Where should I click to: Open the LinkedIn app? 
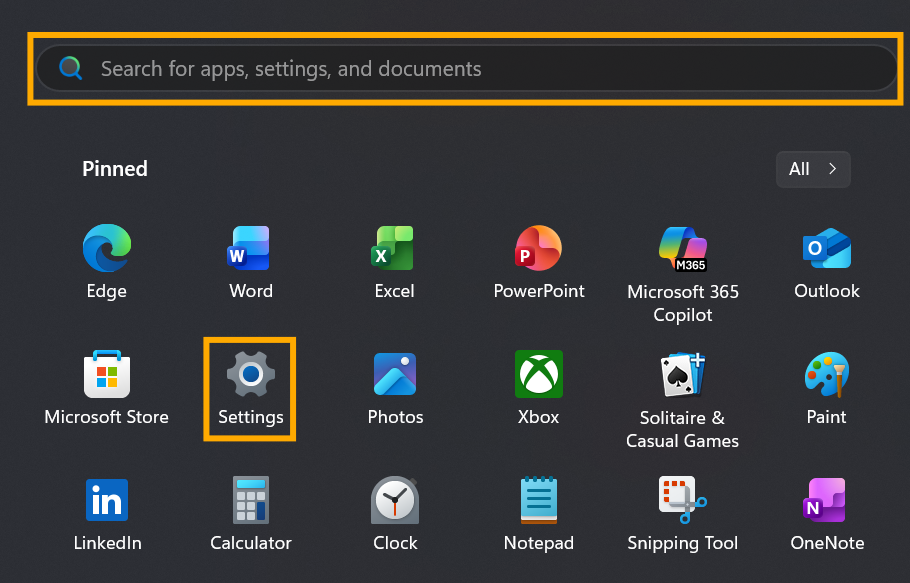pyautogui.click(x=107, y=513)
